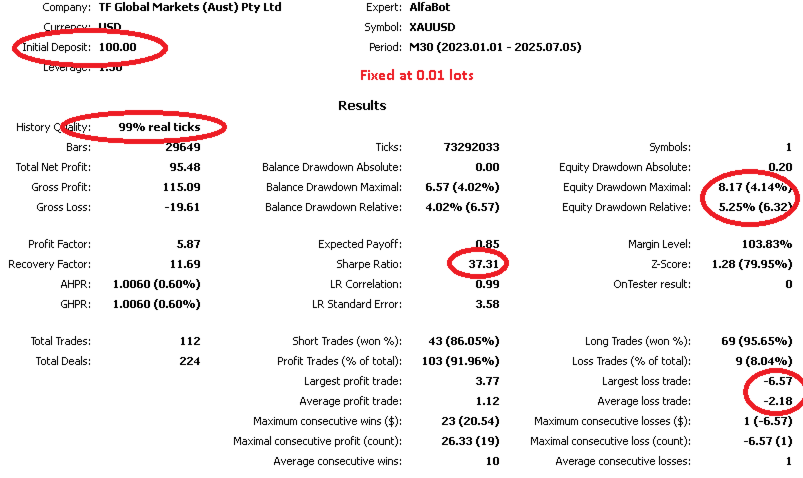Viewport: 803px width, 478px height.
Task: Click the red 'Fixed at 0.01 lots' note
Action: pyautogui.click(x=416, y=75)
